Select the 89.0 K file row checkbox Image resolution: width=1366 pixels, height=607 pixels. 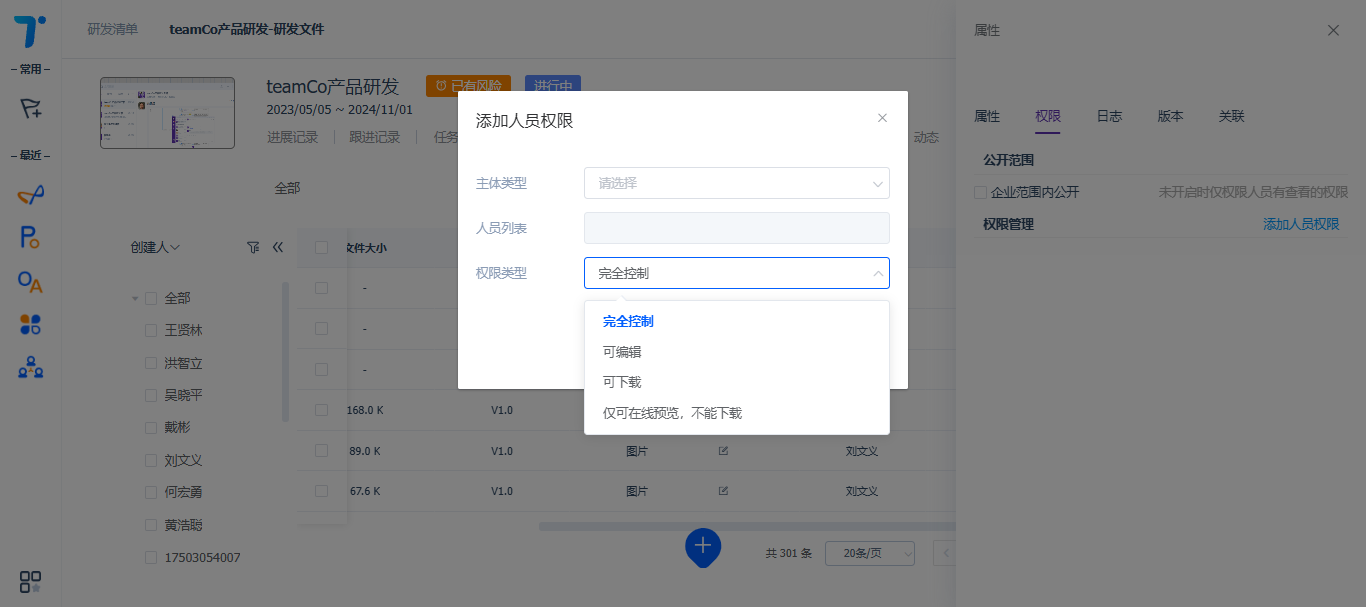point(321,451)
